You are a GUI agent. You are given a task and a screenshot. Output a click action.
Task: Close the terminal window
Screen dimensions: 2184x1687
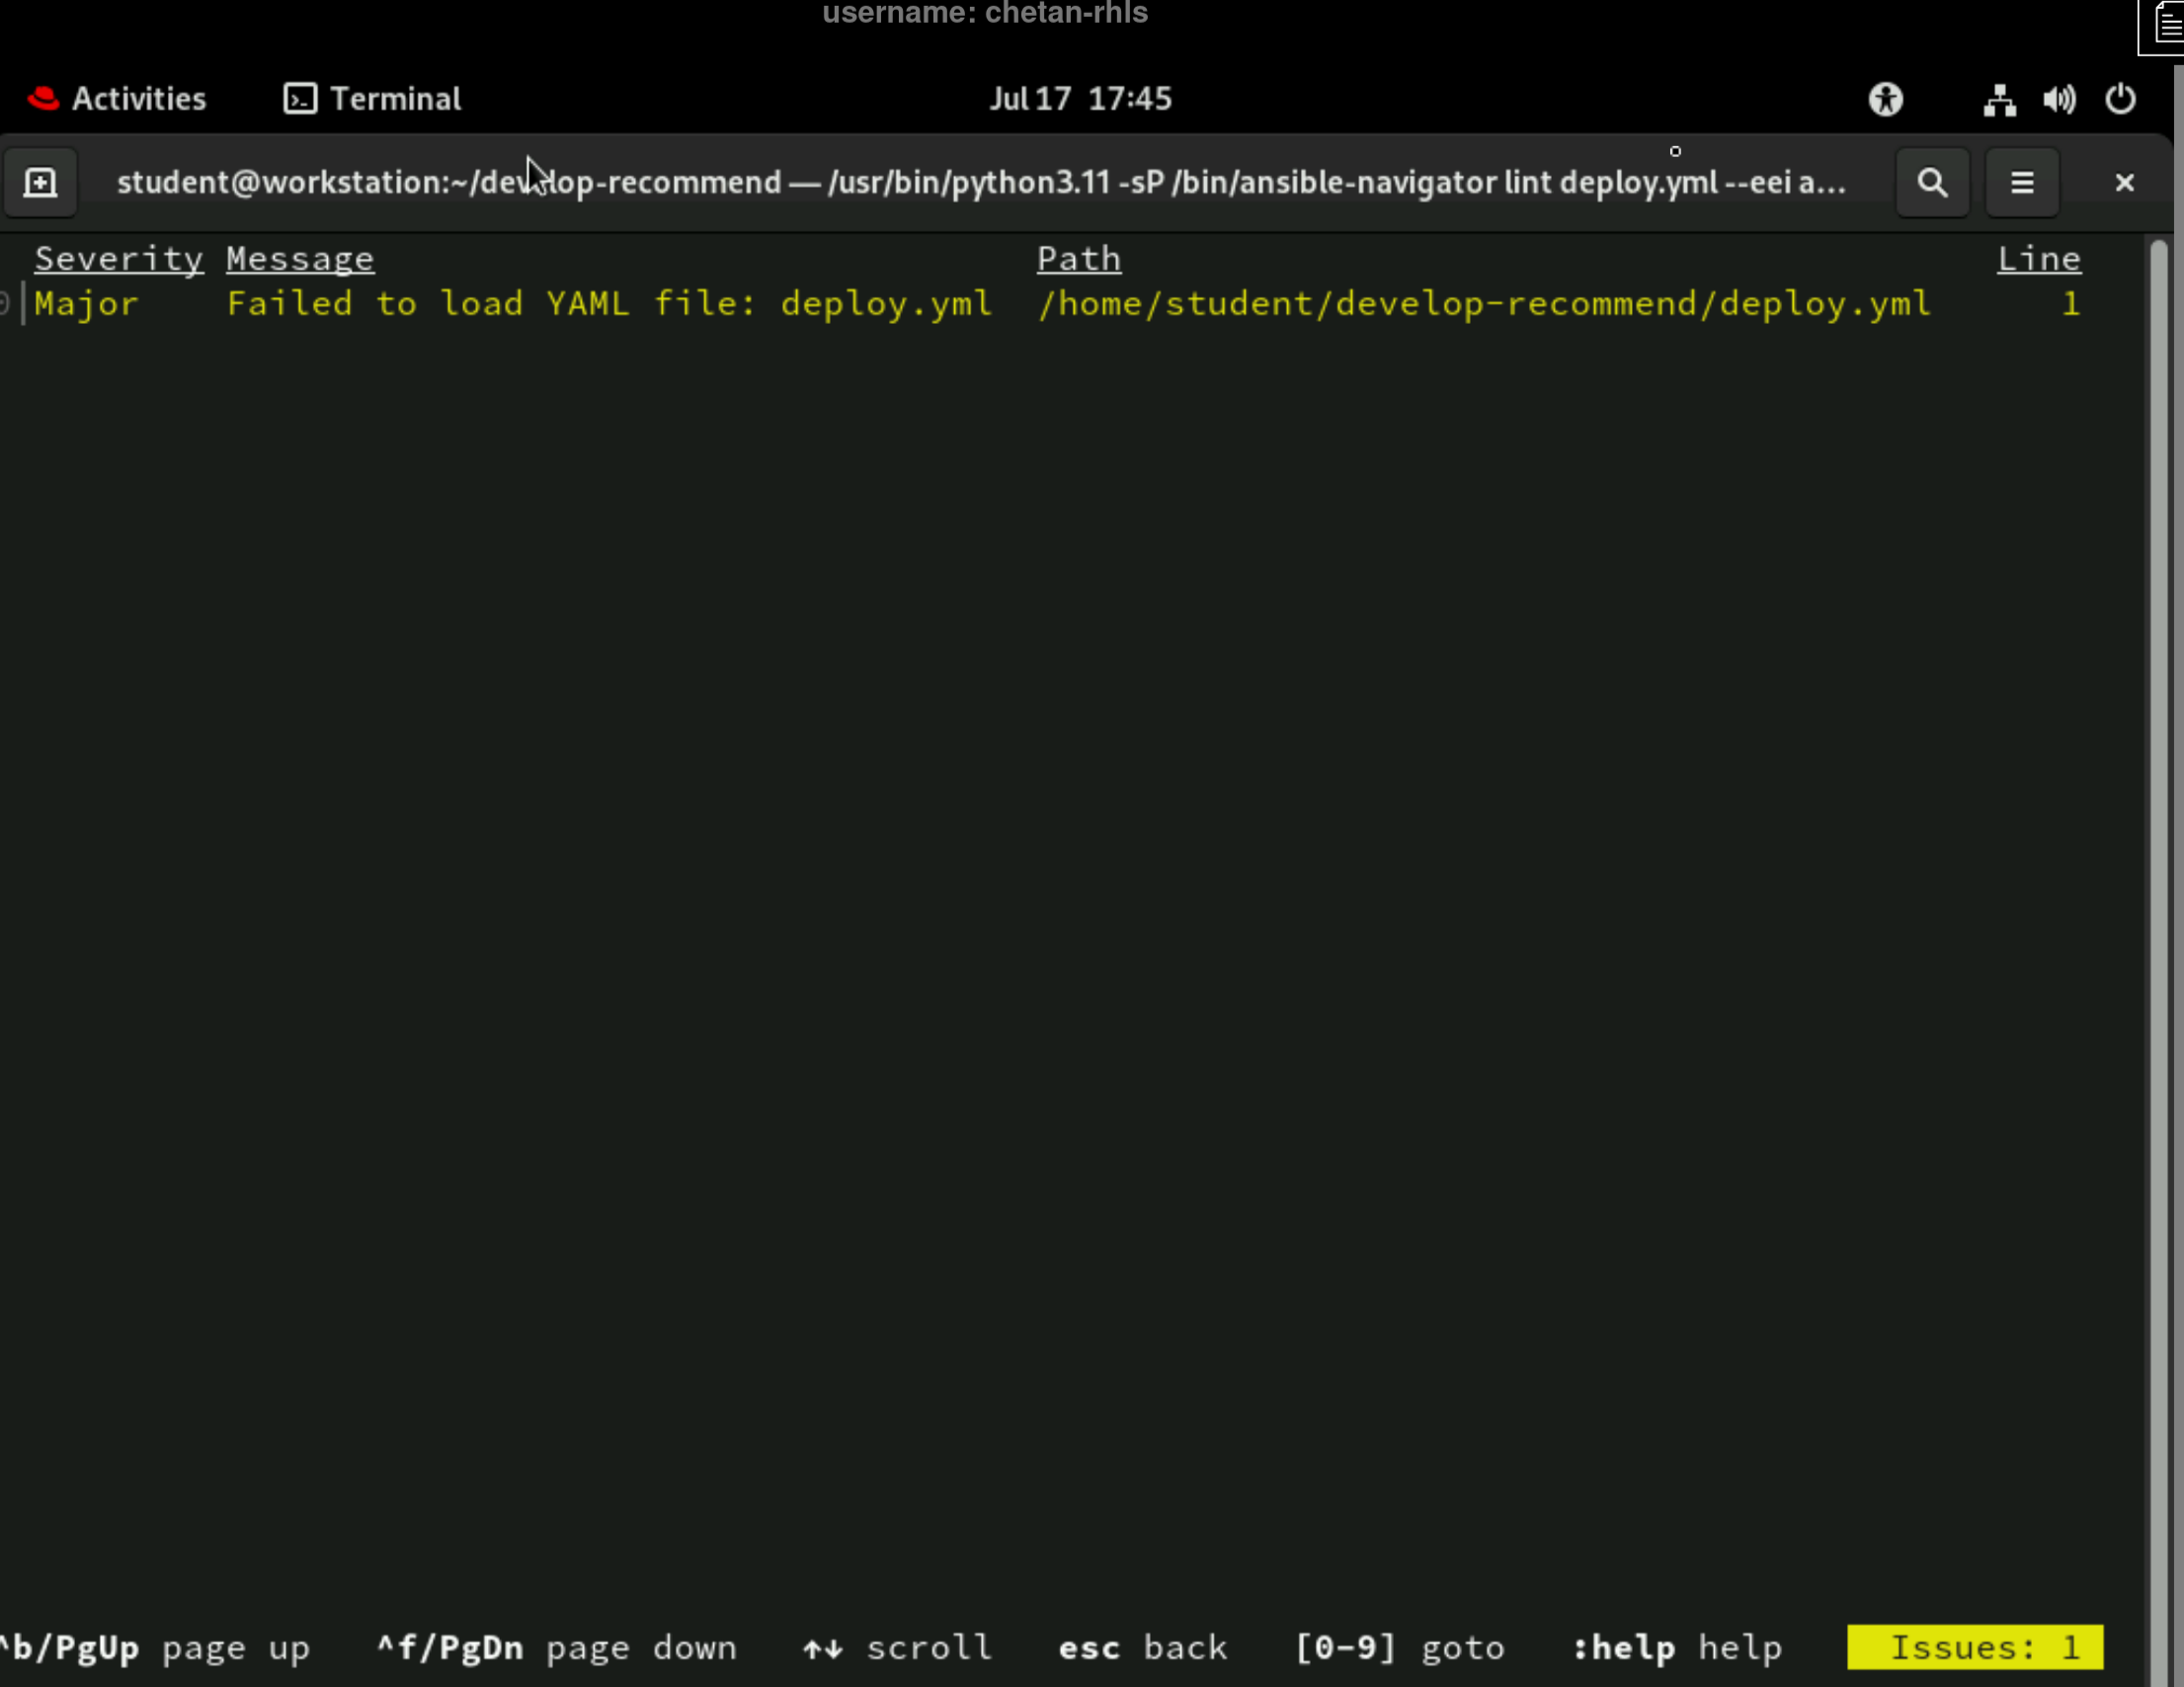pos(2124,183)
